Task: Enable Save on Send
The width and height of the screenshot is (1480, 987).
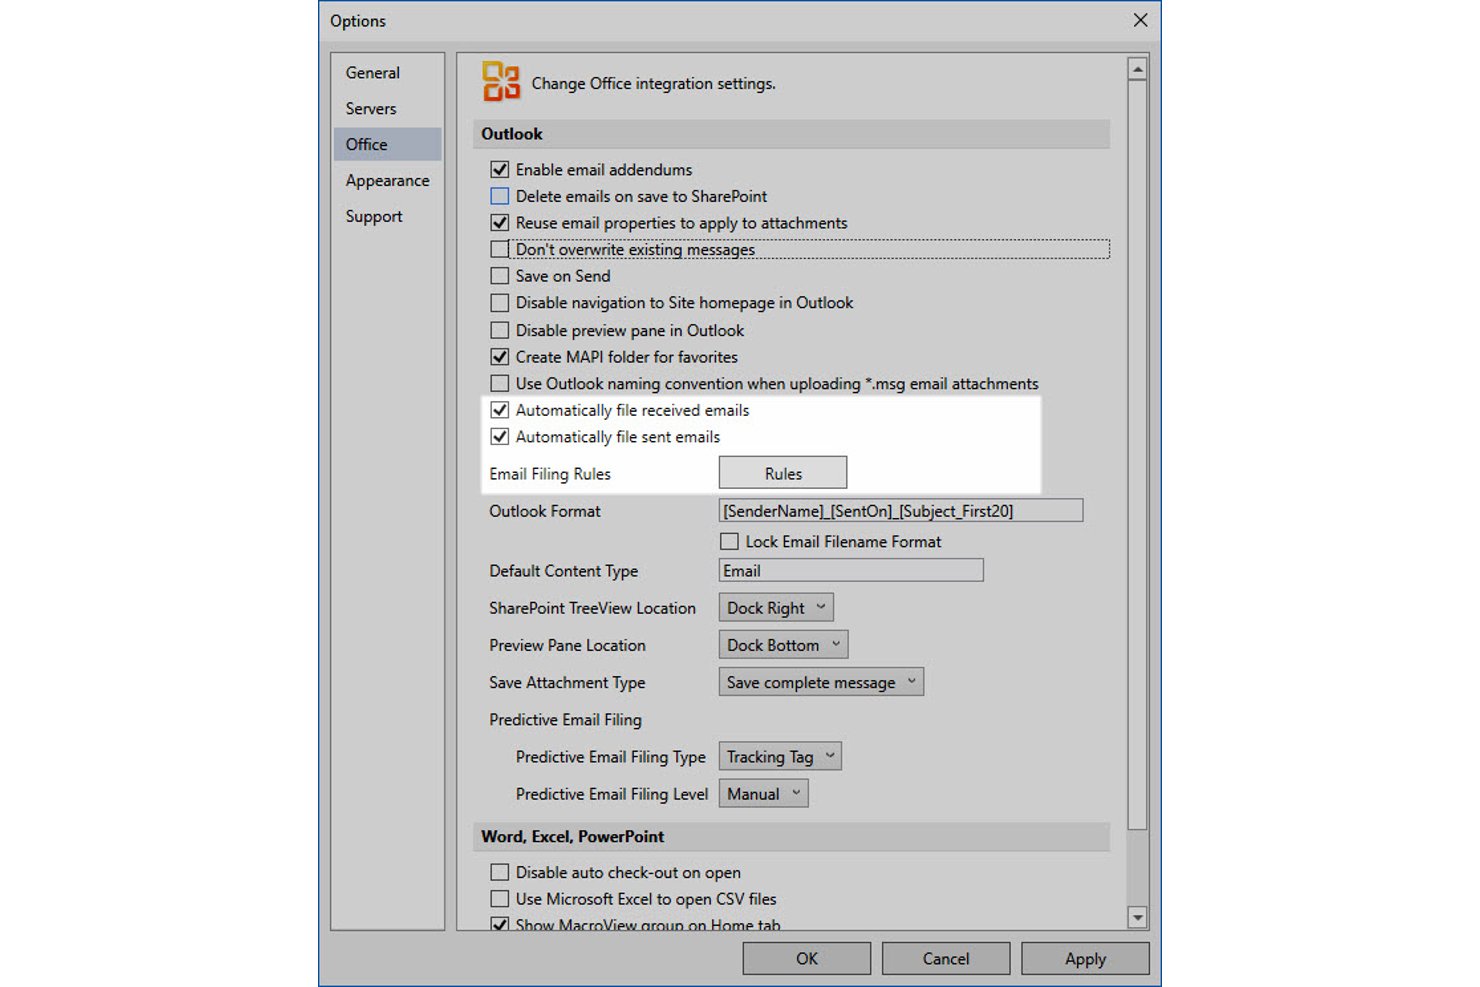Action: click(x=500, y=276)
